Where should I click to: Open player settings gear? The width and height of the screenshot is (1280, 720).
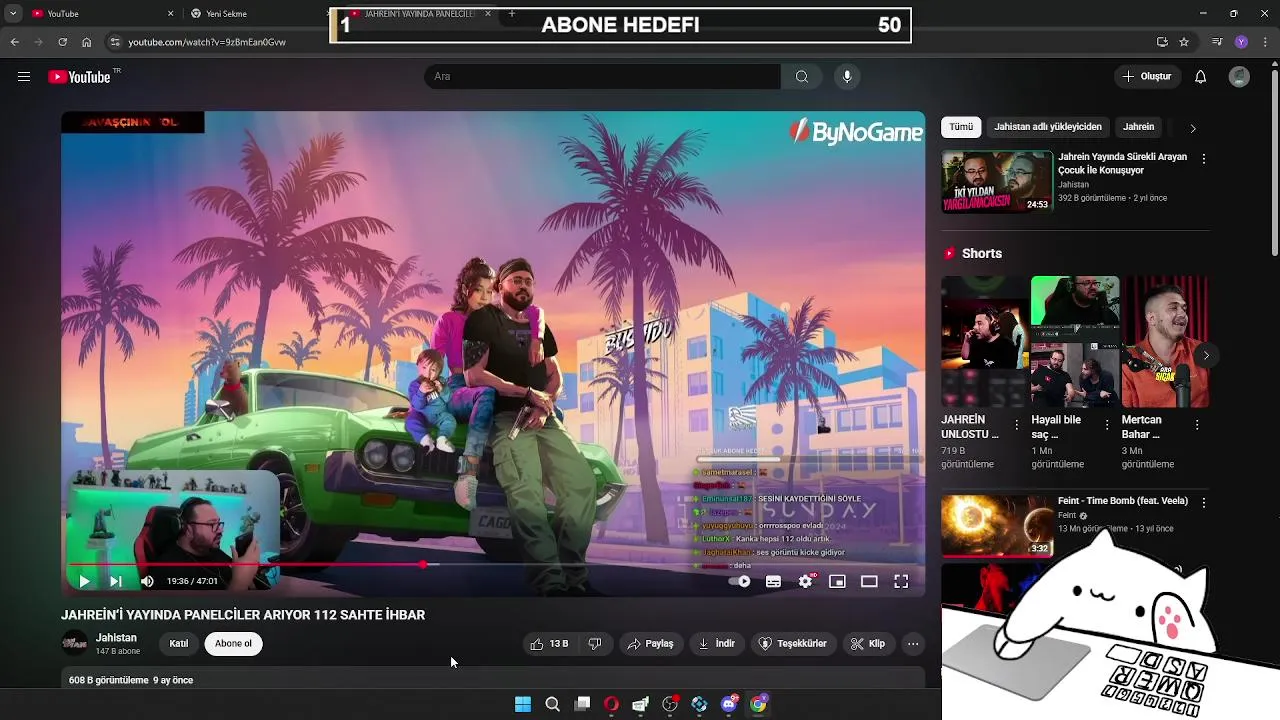click(806, 581)
